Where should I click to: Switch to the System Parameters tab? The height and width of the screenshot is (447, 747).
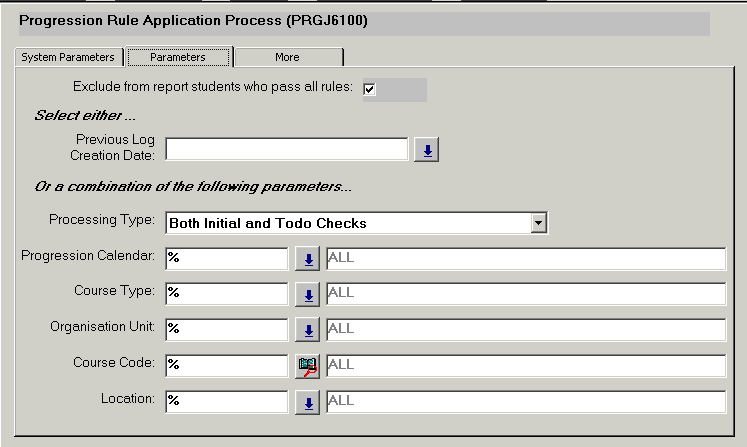pos(68,57)
